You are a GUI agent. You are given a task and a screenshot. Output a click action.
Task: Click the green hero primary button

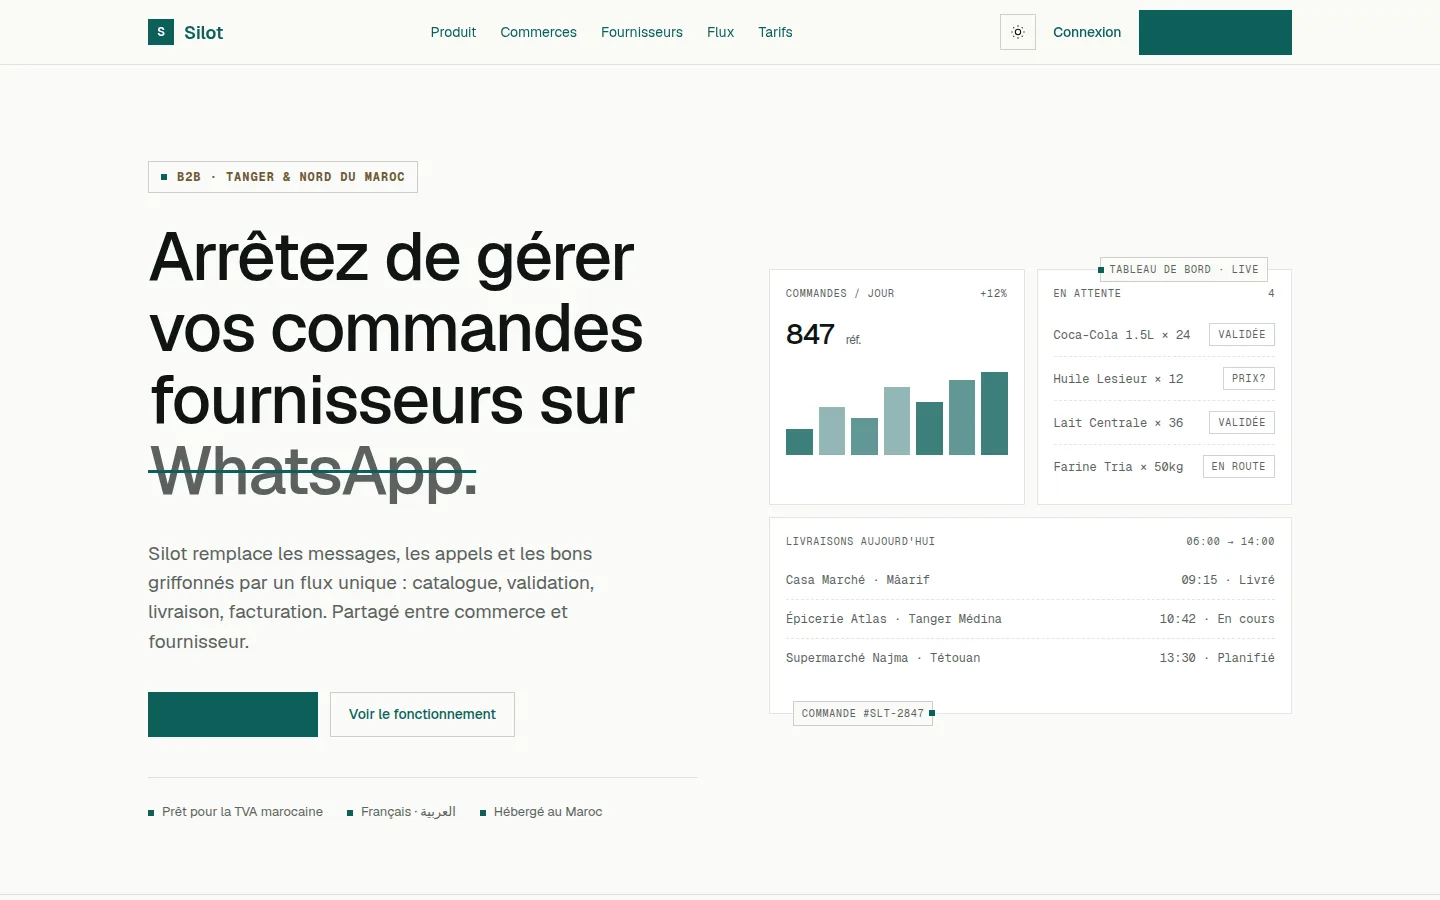233,714
